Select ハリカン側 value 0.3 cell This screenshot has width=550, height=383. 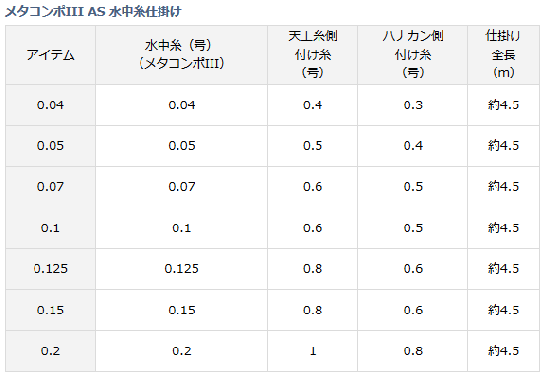(412, 105)
